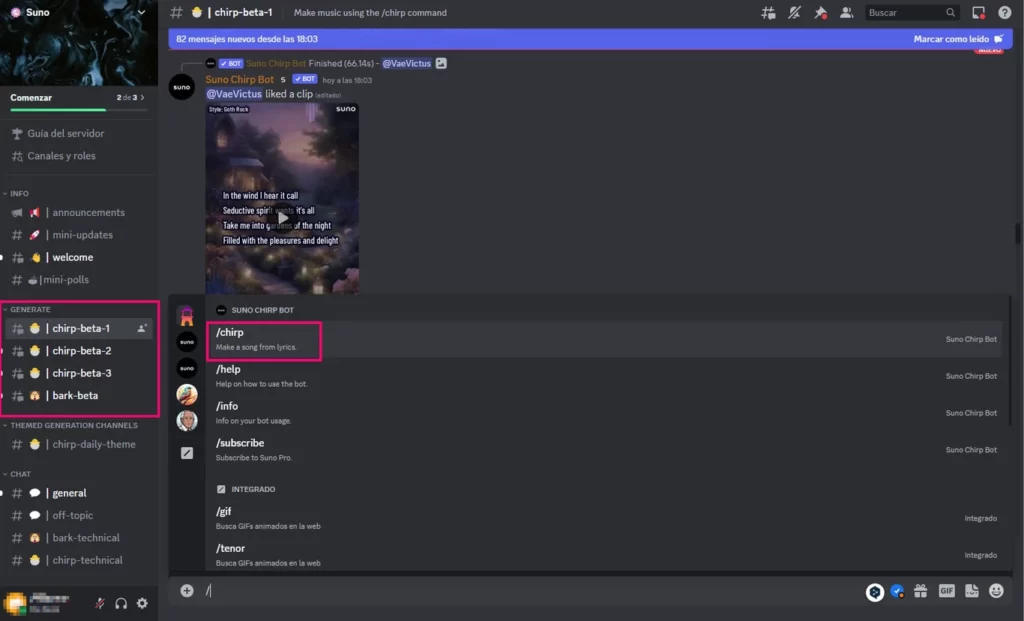Open pinned messages icon
The width and height of the screenshot is (1024, 621).
click(820, 12)
